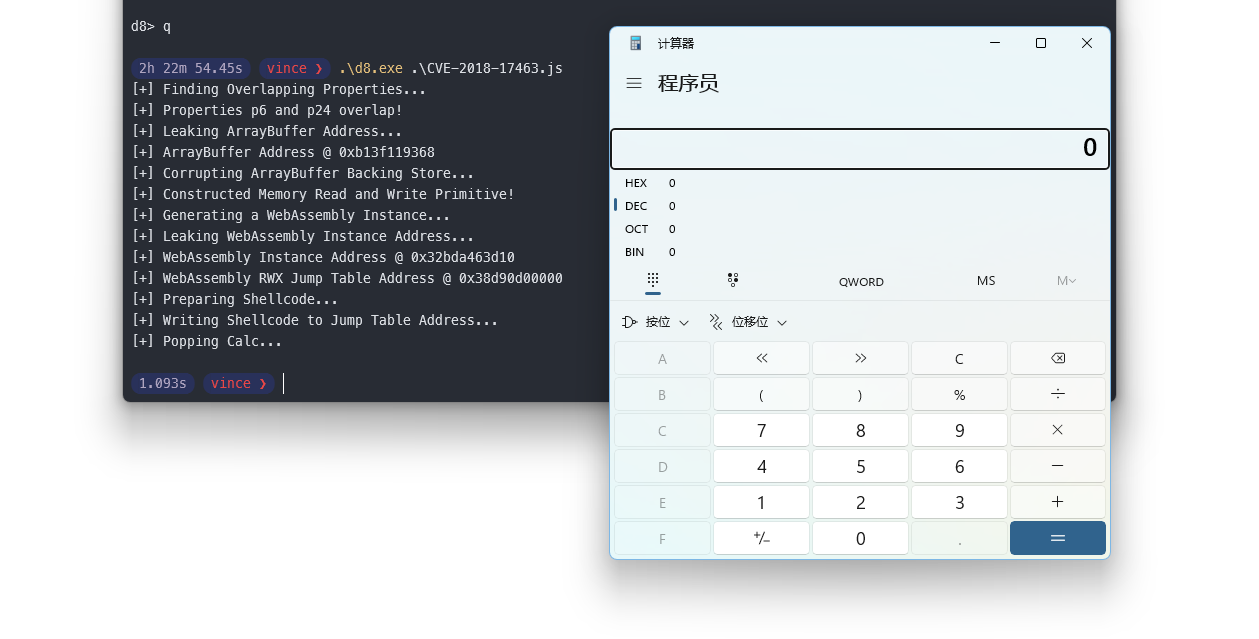
Task: Open the 按位 bitwise dropdown
Action: coord(656,322)
